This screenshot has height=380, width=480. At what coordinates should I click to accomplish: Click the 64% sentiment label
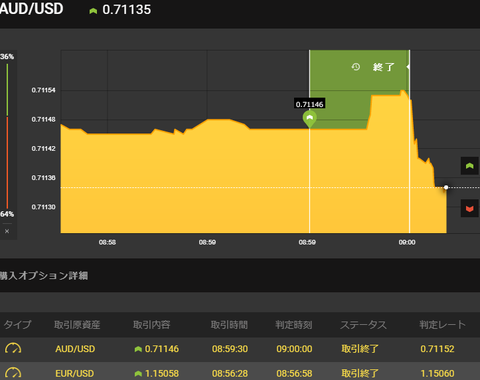[x=7, y=214]
